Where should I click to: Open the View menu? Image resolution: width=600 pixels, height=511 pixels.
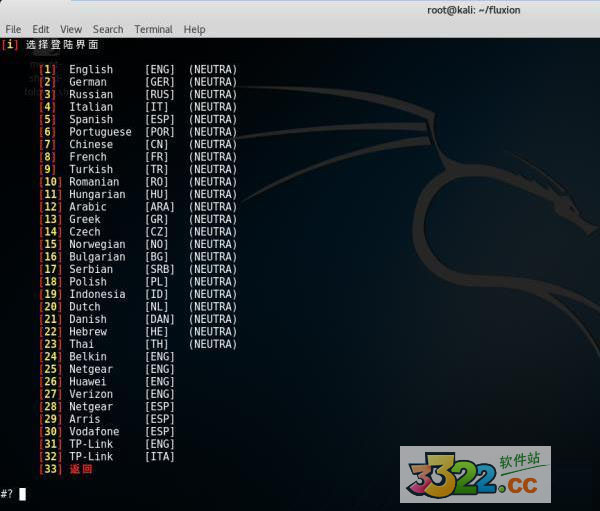point(71,29)
